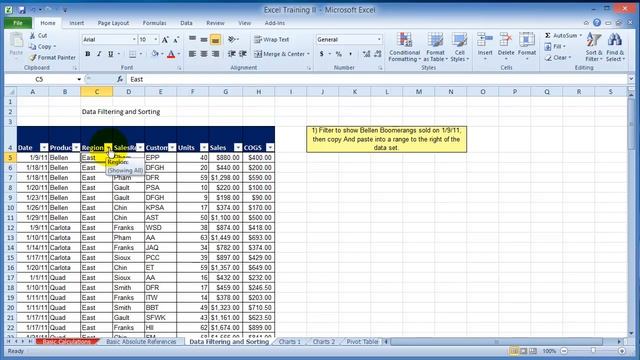Open the Basic Absolute References sheet
The height and width of the screenshot is (360, 640).
pyautogui.click(x=141, y=342)
